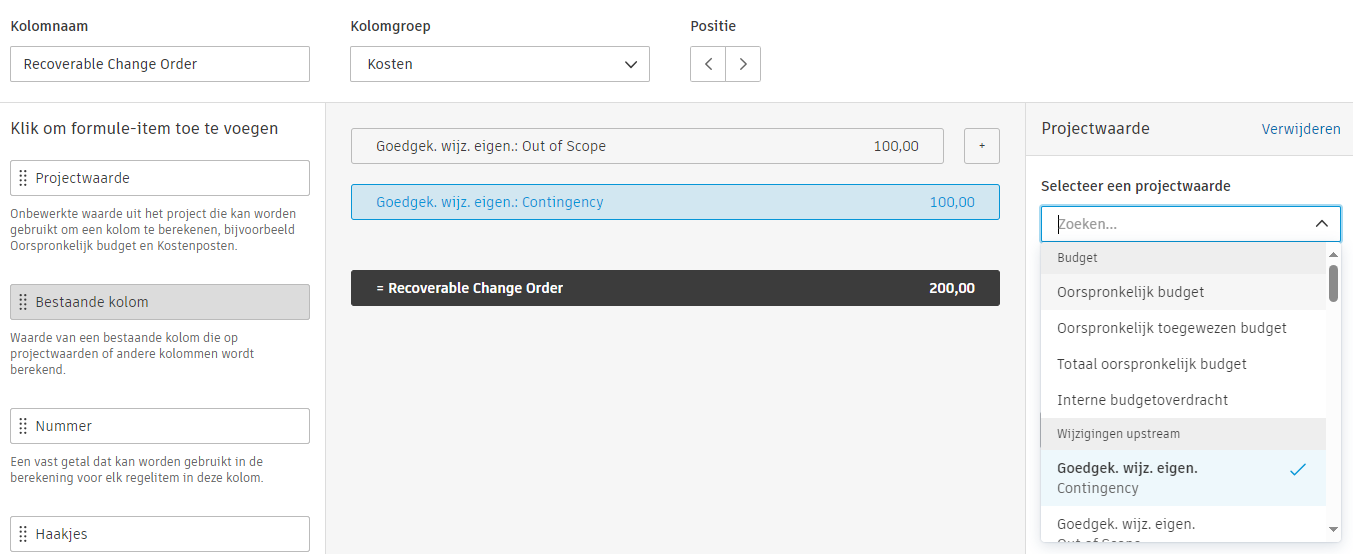
Task: Click drag handle icon on Bestaande kolom
Action: [x=23, y=302]
